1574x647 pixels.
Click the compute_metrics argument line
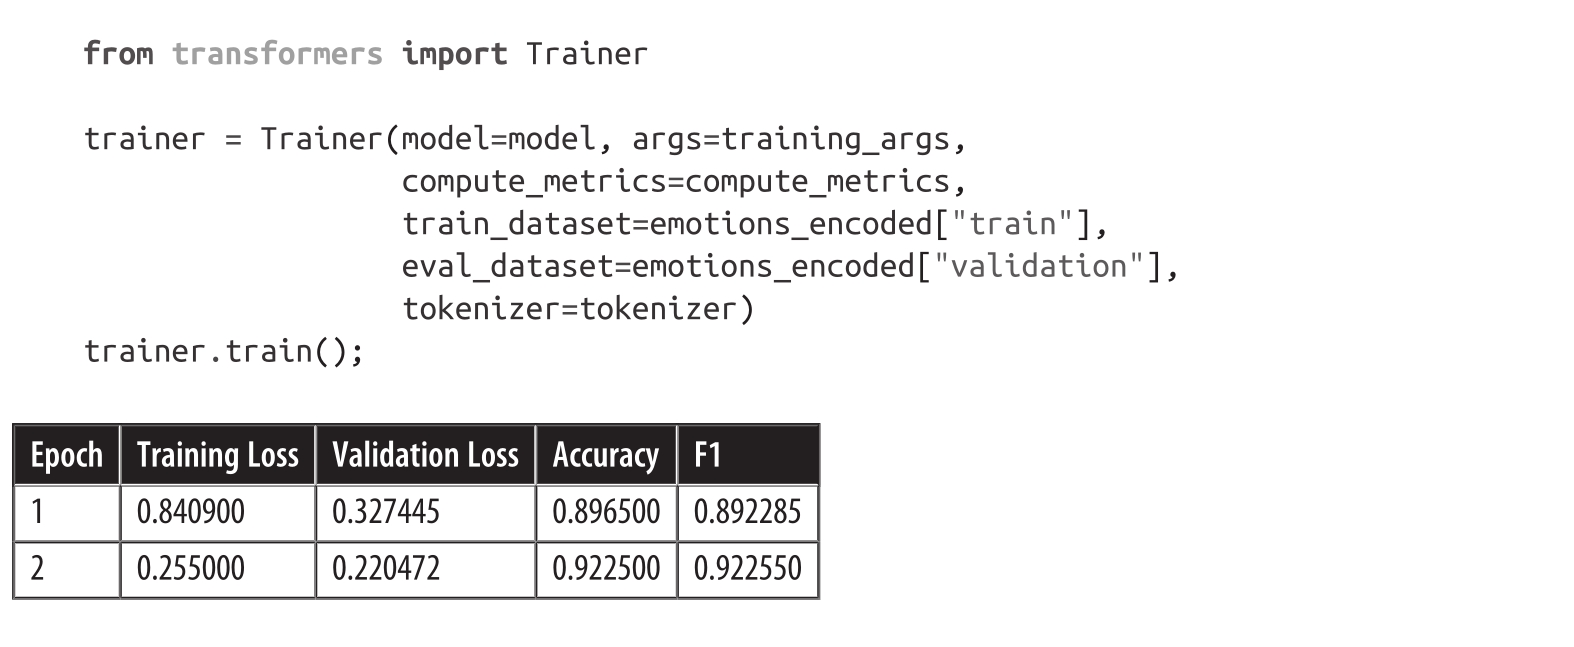pyautogui.click(x=683, y=181)
